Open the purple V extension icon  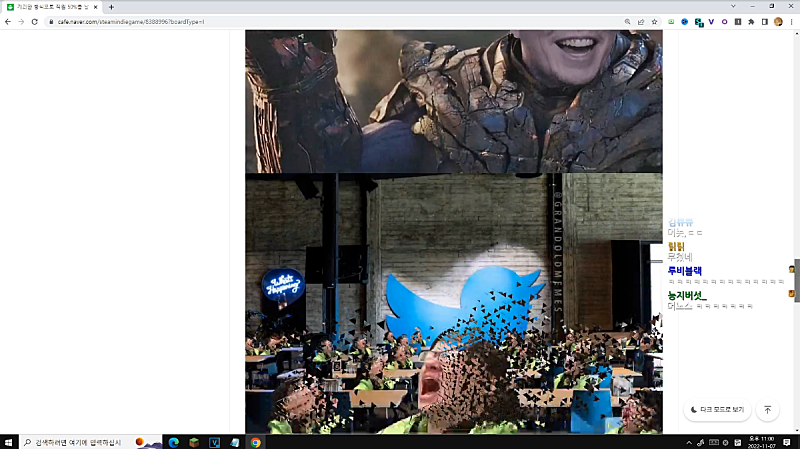click(711, 22)
